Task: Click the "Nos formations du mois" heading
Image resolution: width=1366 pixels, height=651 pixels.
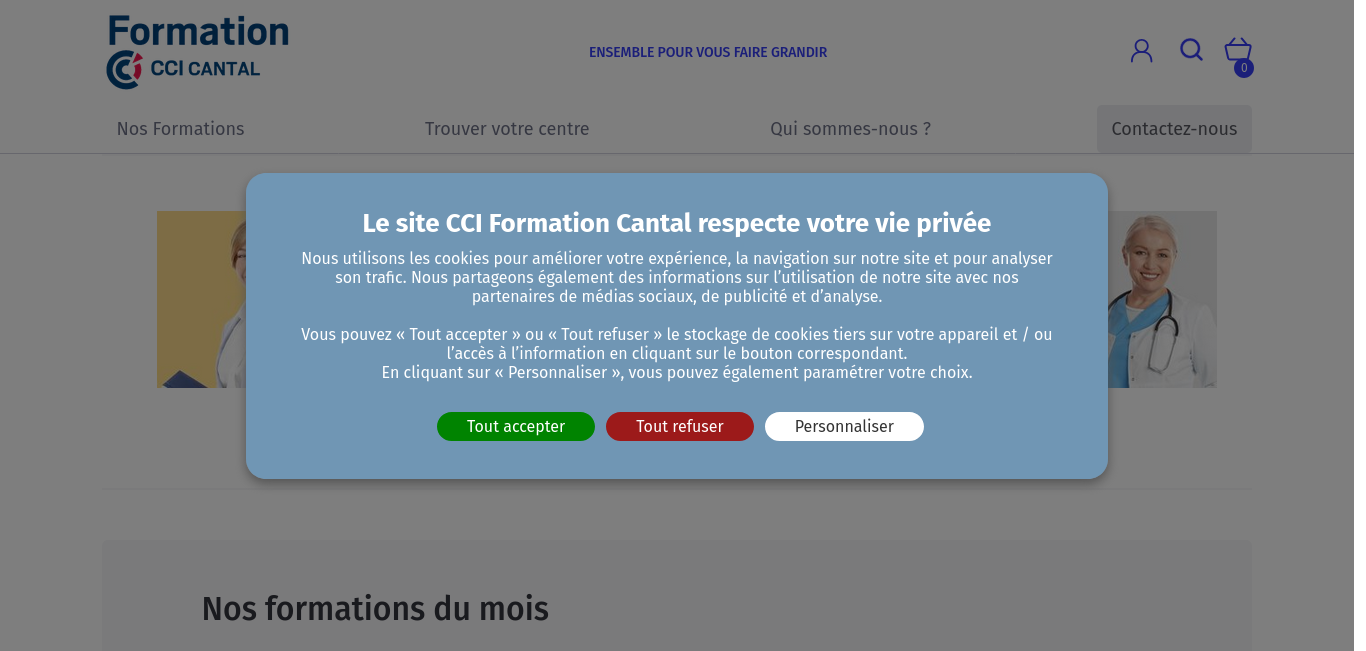Action: 375,609
